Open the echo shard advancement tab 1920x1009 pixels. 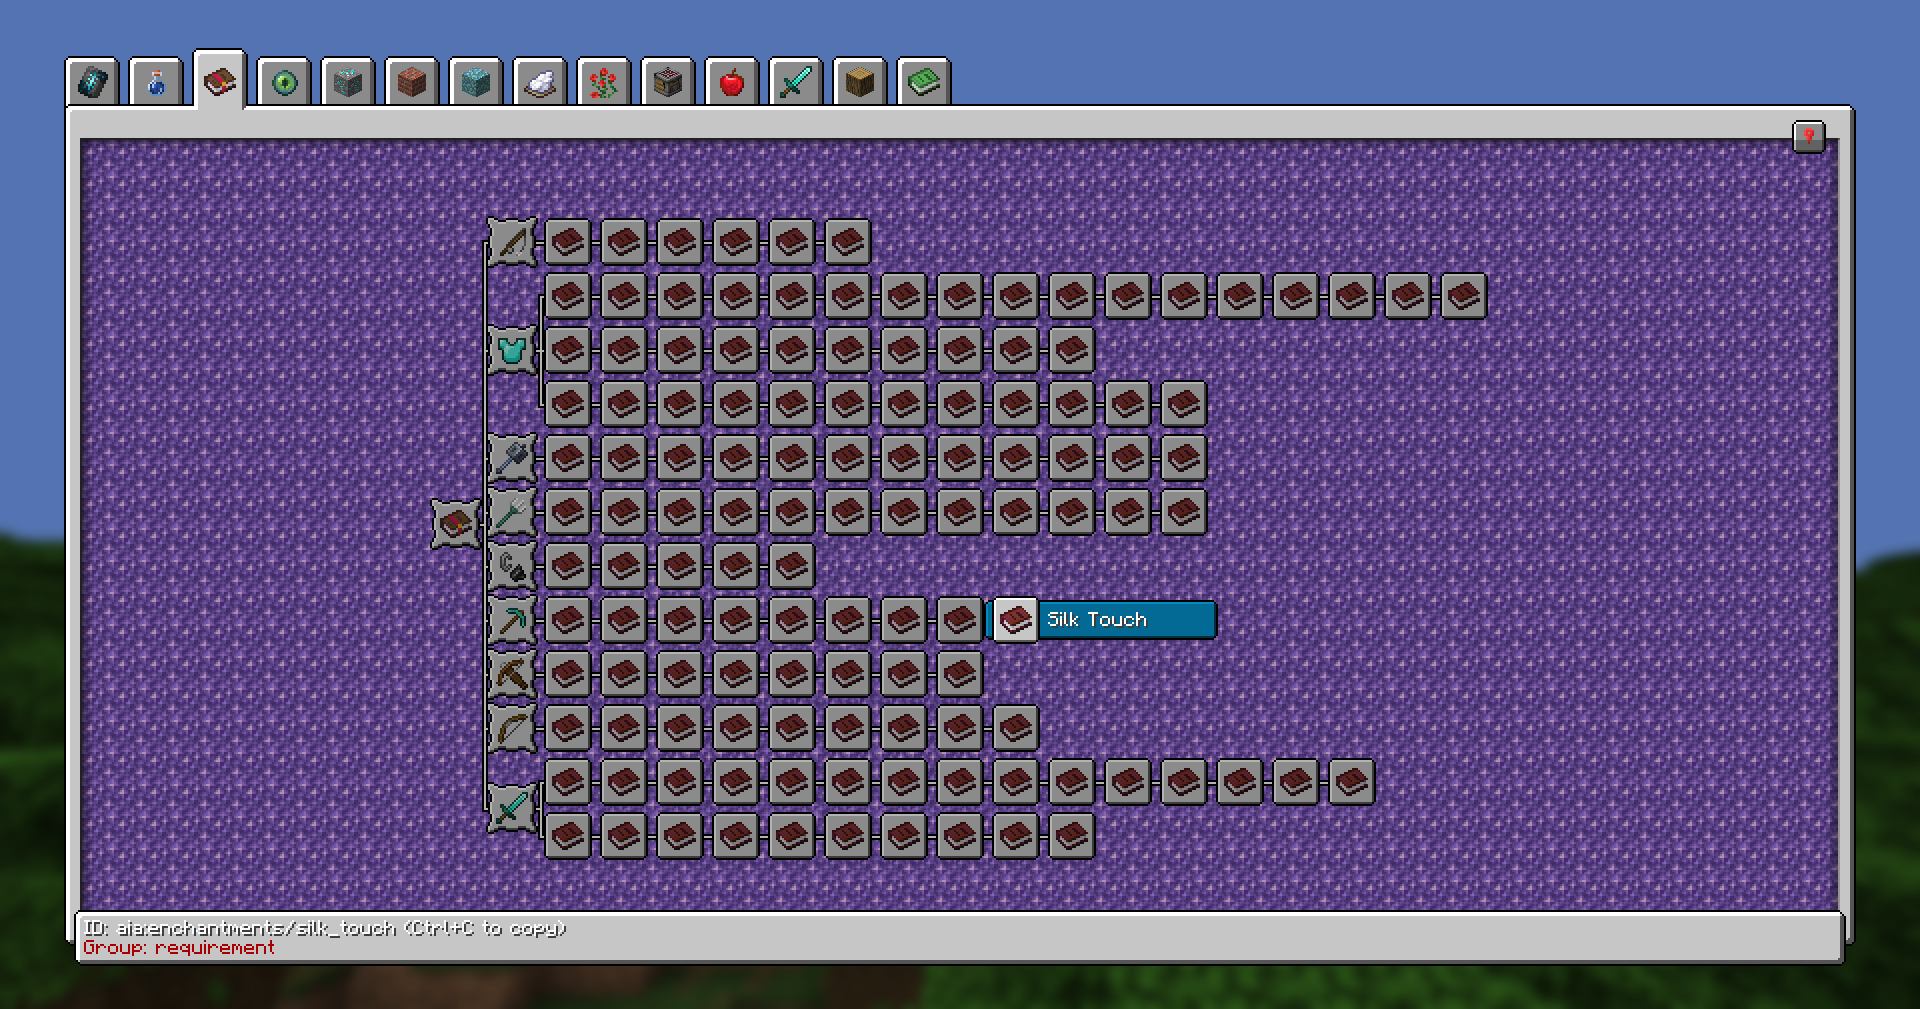92,82
